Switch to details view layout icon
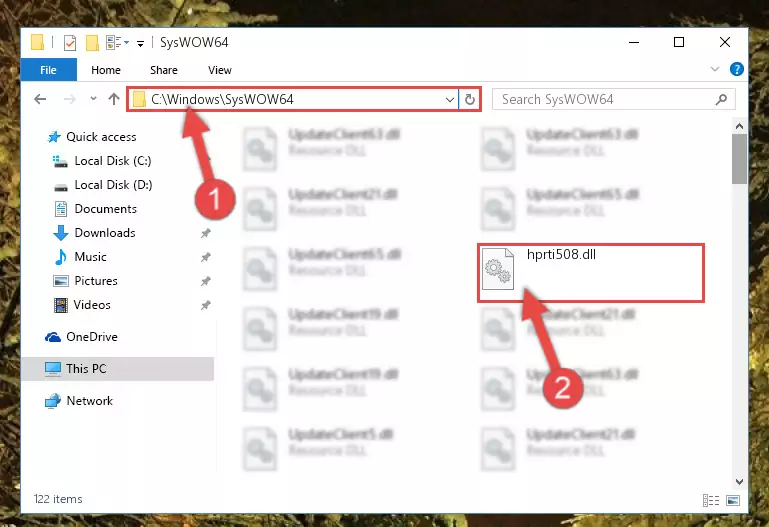The image size is (769, 527). point(711,500)
